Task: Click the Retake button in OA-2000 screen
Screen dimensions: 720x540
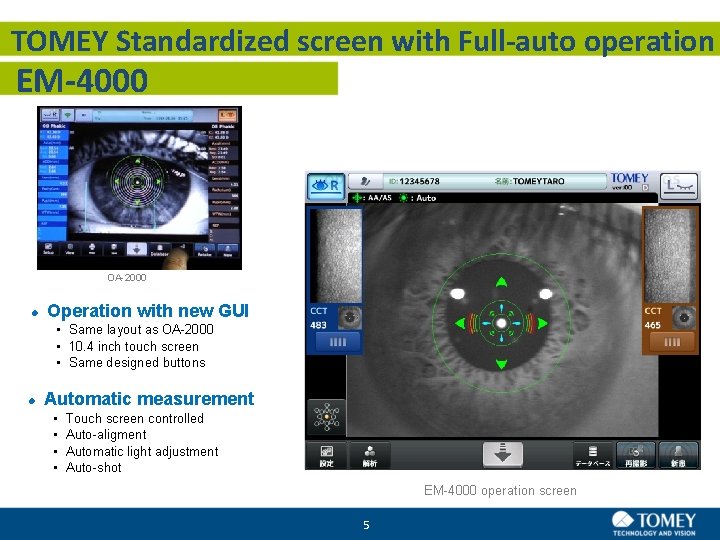Action: pos(204,250)
